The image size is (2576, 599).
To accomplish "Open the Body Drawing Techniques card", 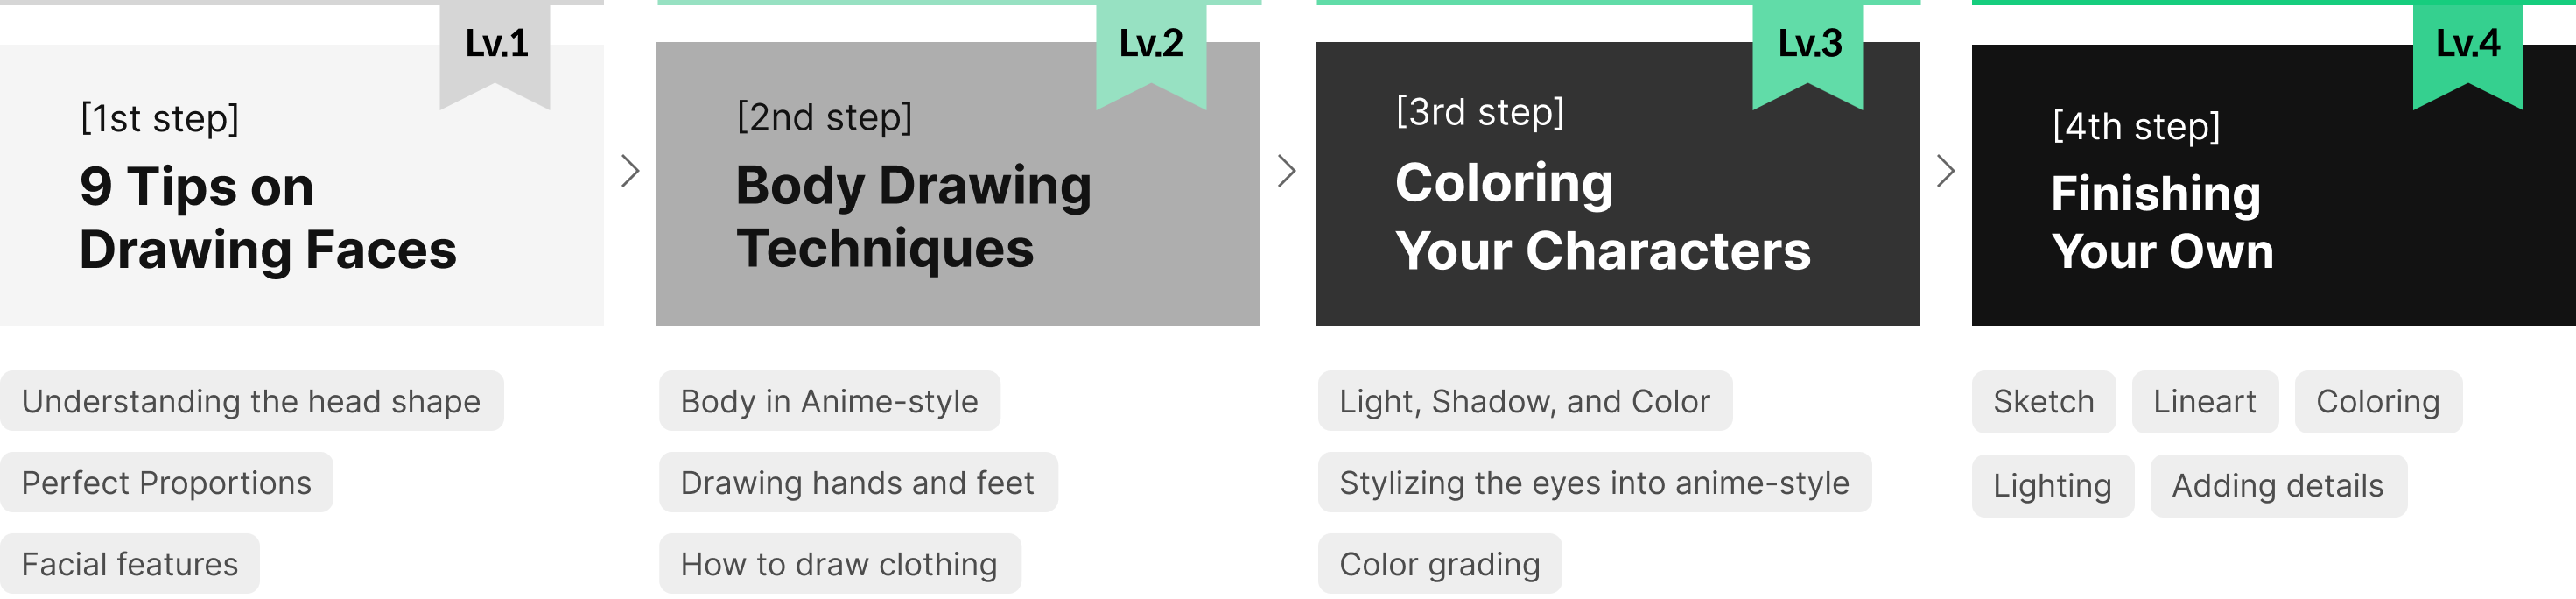I will pyautogui.click(x=958, y=184).
